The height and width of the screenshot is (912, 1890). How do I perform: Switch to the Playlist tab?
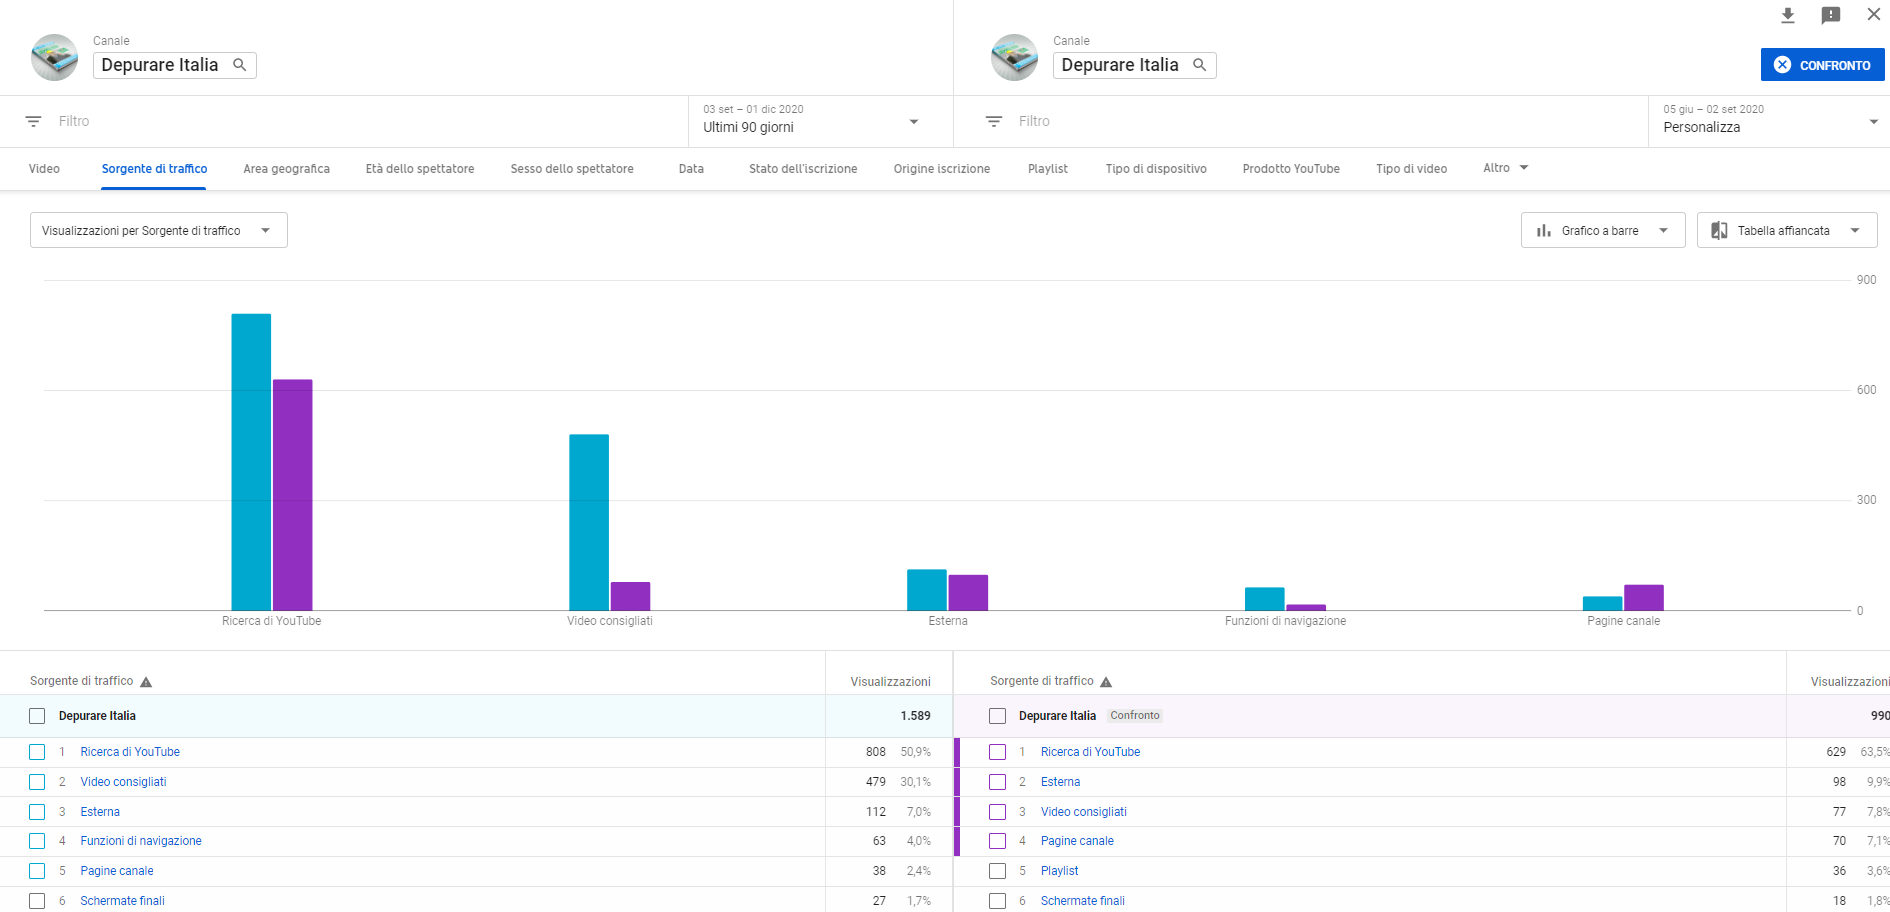click(x=1048, y=169)
